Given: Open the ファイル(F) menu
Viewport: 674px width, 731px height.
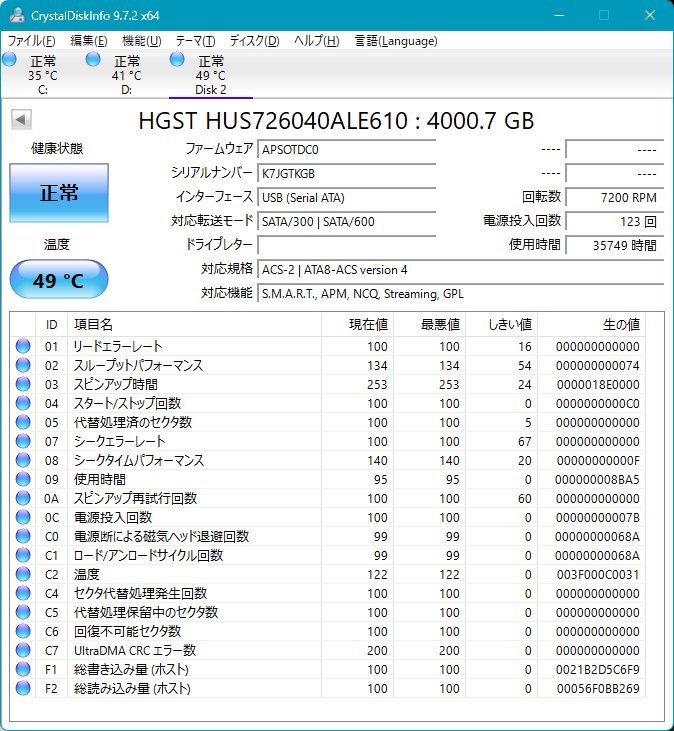Looking at the screenshot, I should point(31,41).
